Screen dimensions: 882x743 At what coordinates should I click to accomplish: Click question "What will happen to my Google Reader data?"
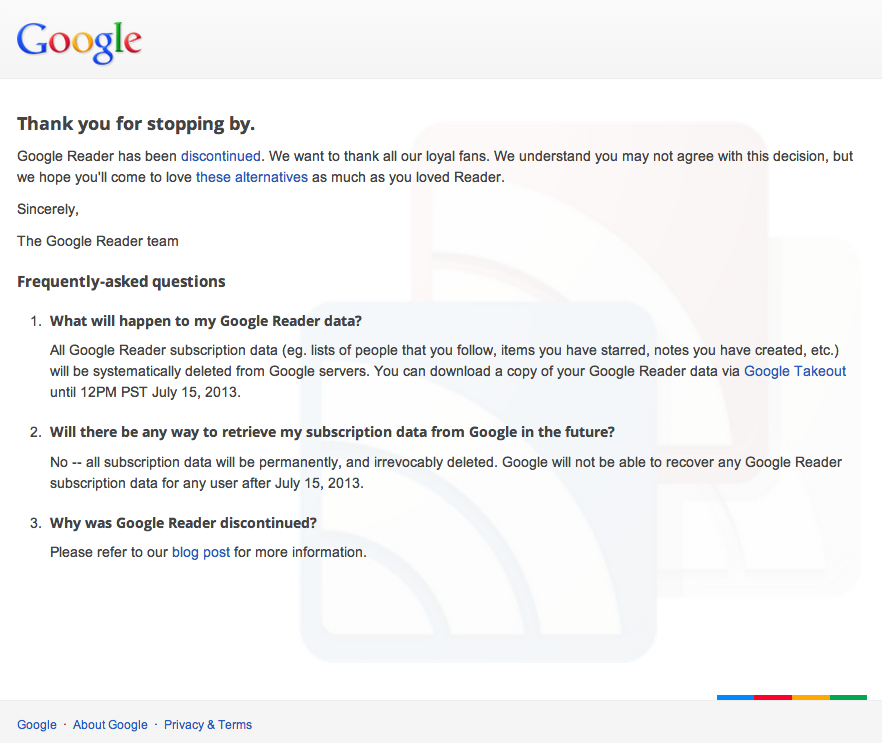[206, 321]
